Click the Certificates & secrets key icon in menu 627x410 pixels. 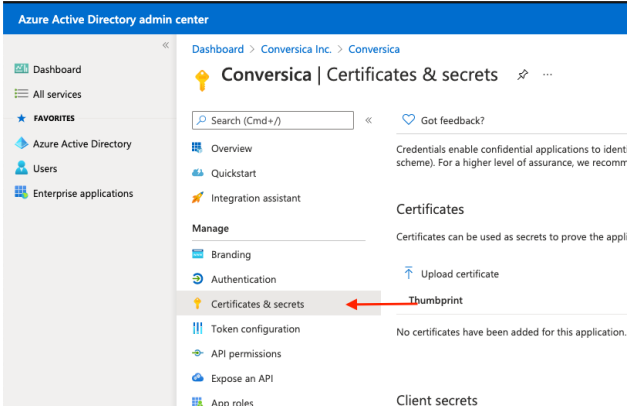(x=197, y=304)
